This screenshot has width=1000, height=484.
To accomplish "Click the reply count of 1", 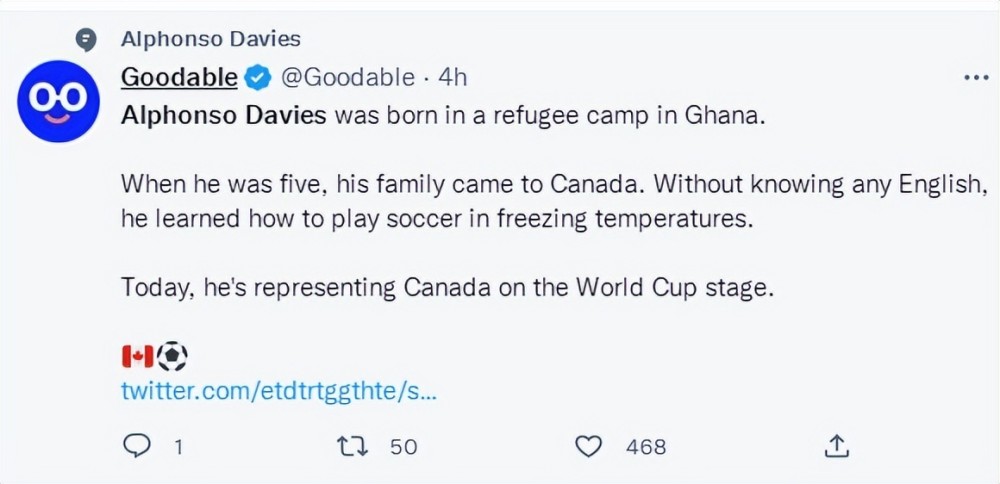I will pos(178,447).
